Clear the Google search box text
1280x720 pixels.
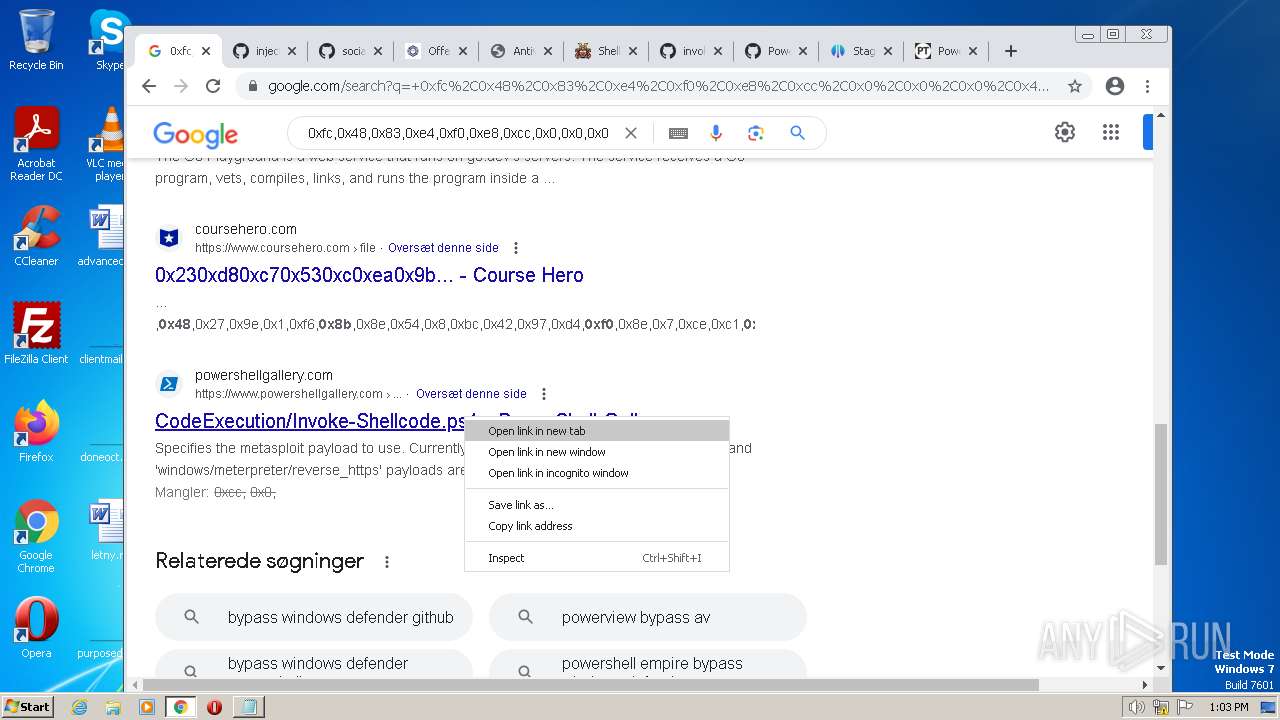[631, 133]
